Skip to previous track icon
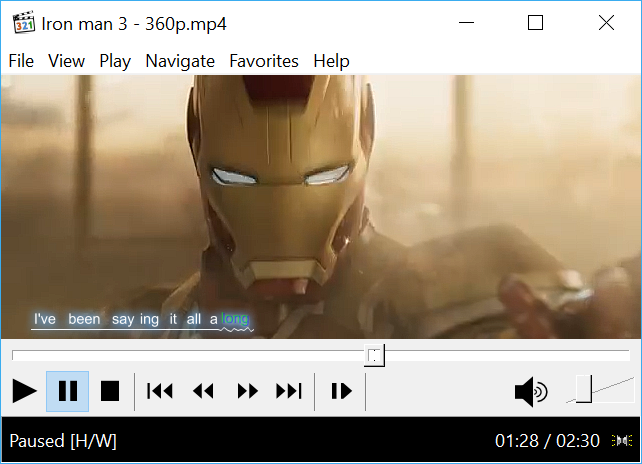642x464 pixels. point(160,391)
